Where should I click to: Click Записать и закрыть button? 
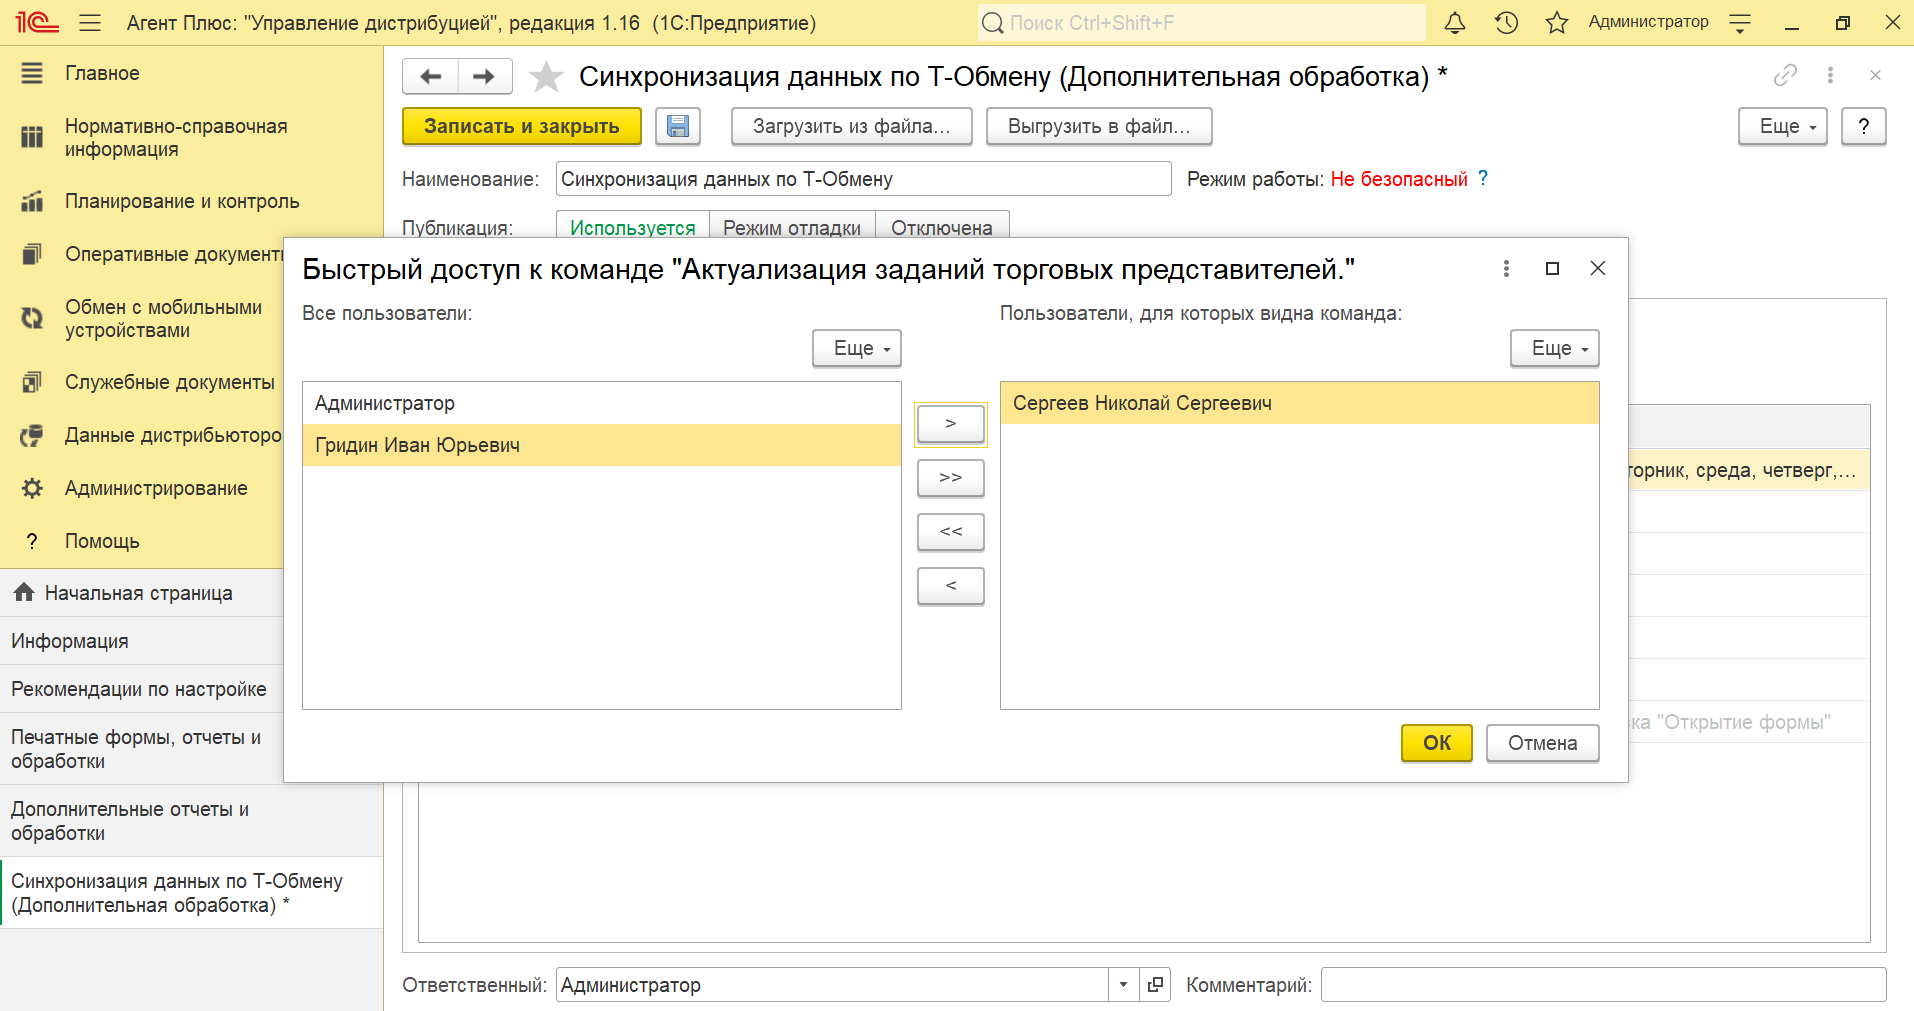[521, 126]
